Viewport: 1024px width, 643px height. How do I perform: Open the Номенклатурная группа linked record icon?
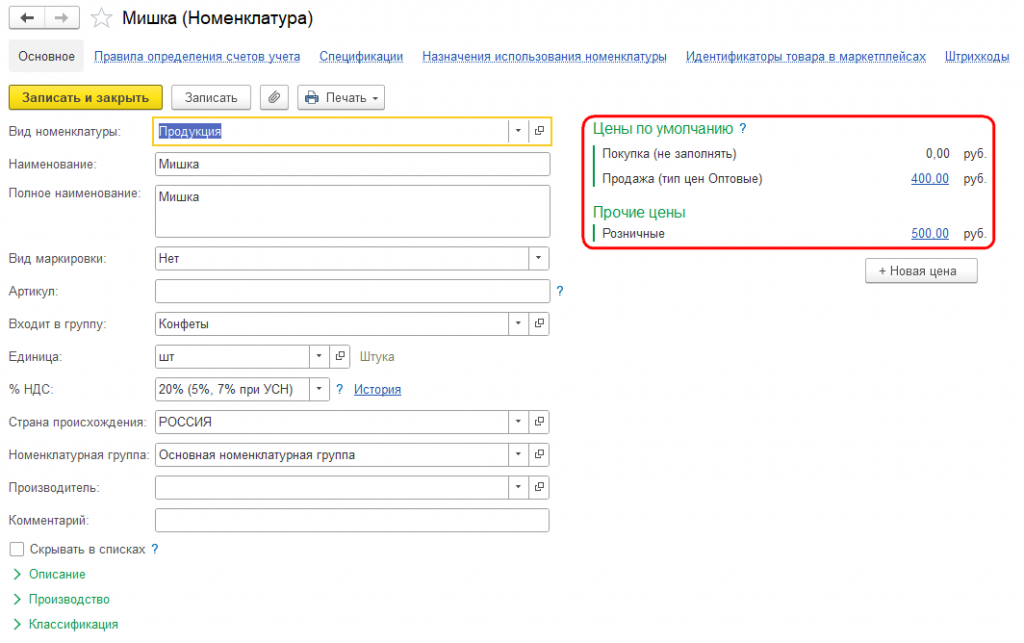coord(539,454)
